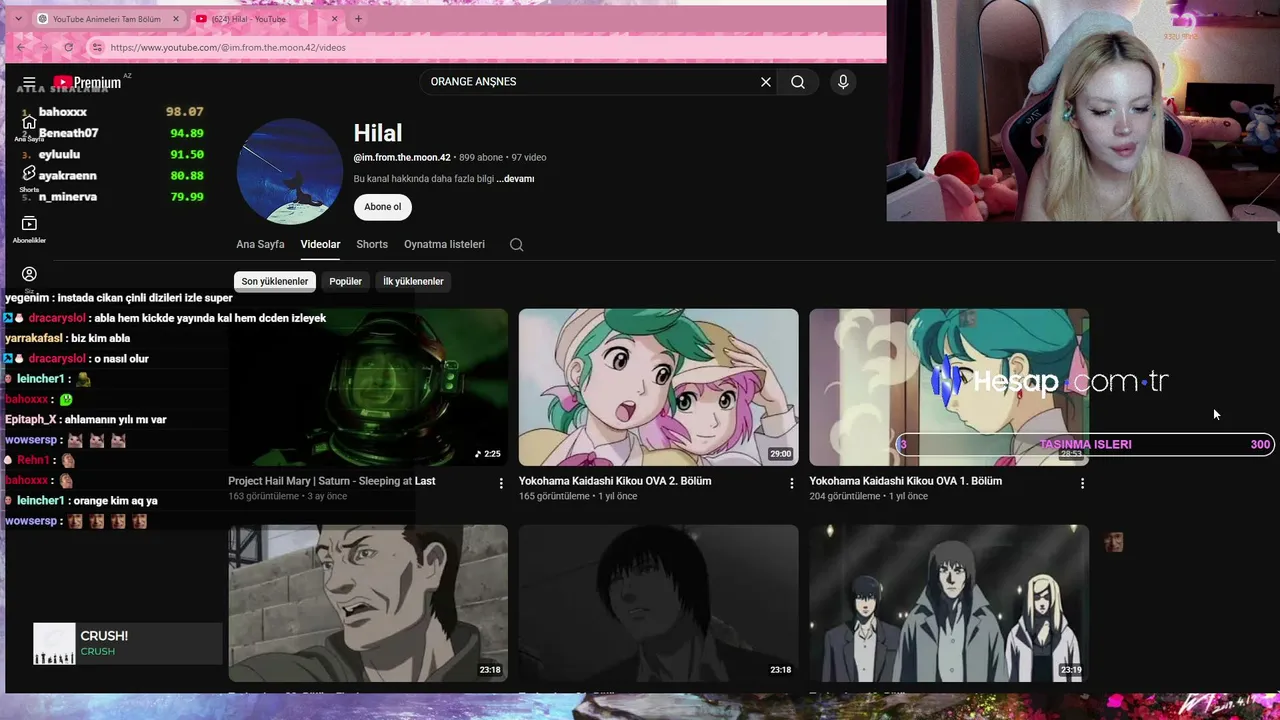Focus the browser address bar URL
1280x720 pixels.
(228, 47)
